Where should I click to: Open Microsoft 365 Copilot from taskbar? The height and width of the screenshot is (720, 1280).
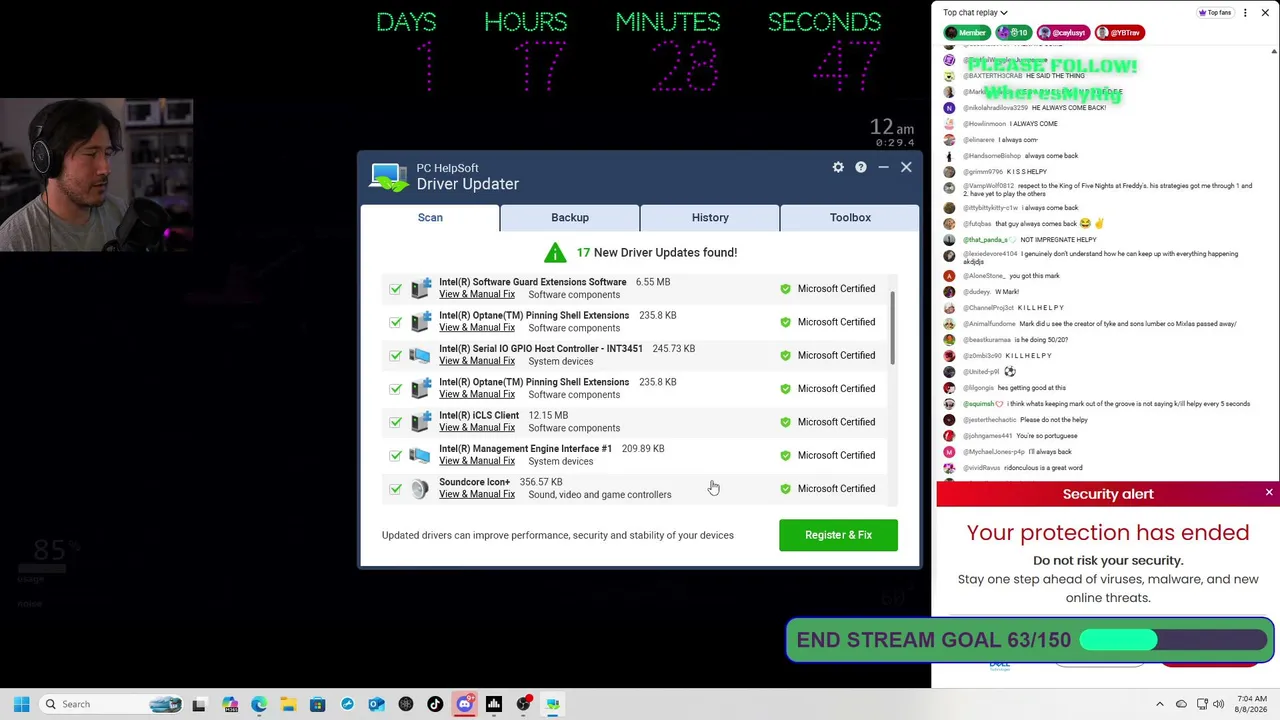click(x=230, y=704)
